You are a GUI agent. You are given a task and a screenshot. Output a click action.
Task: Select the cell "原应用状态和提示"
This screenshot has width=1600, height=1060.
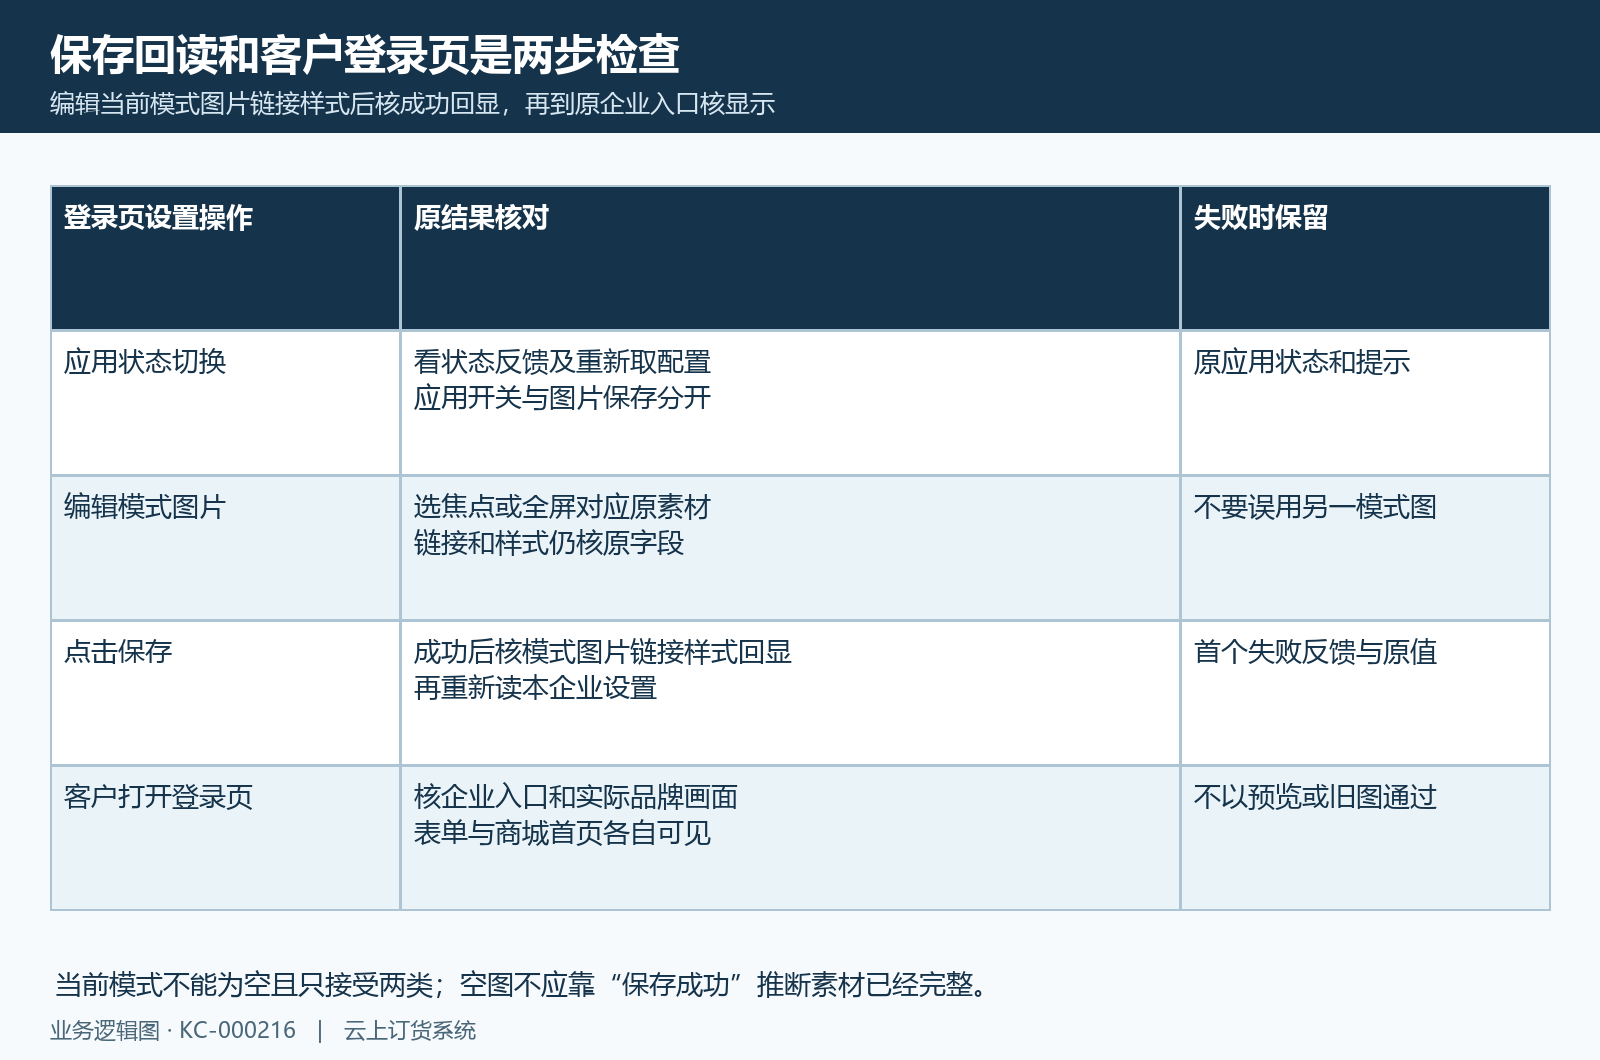(1365, 403)
